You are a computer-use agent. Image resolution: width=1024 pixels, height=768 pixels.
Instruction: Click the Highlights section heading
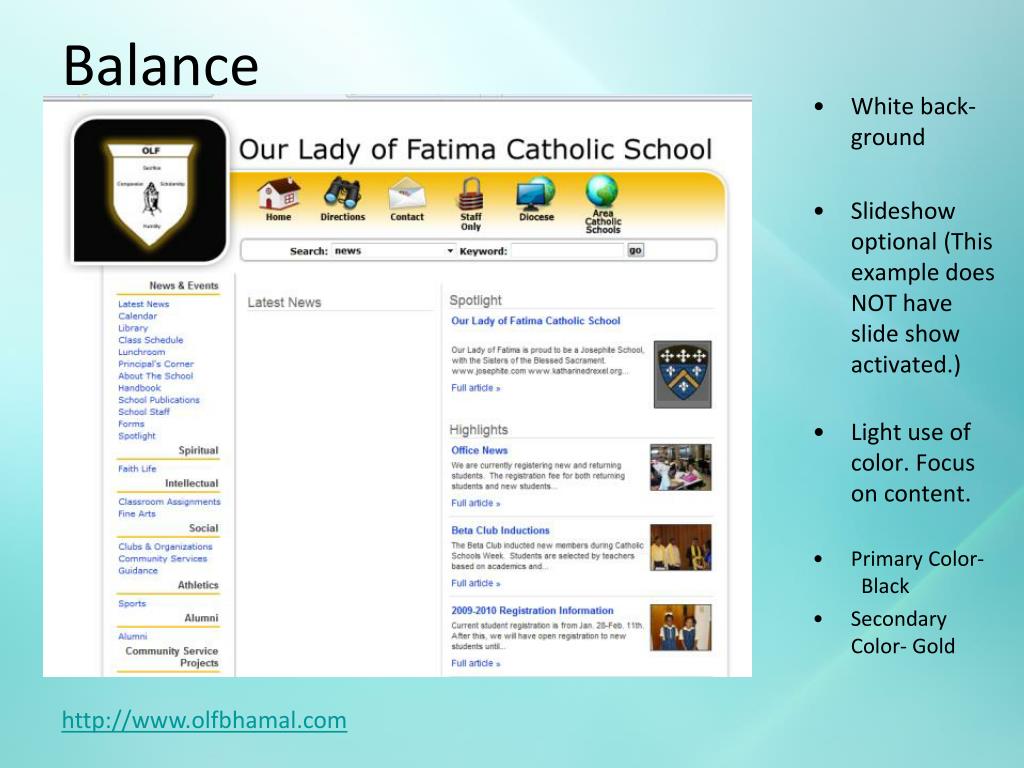[x=479, y=430]
